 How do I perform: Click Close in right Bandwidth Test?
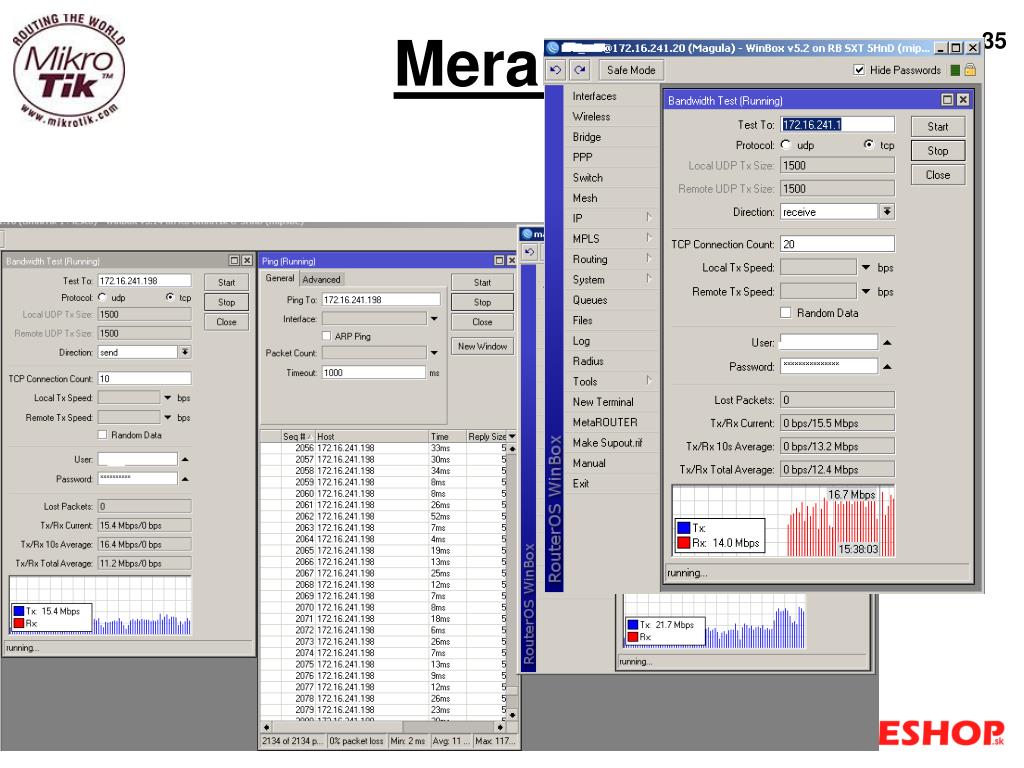pos(938,175)
